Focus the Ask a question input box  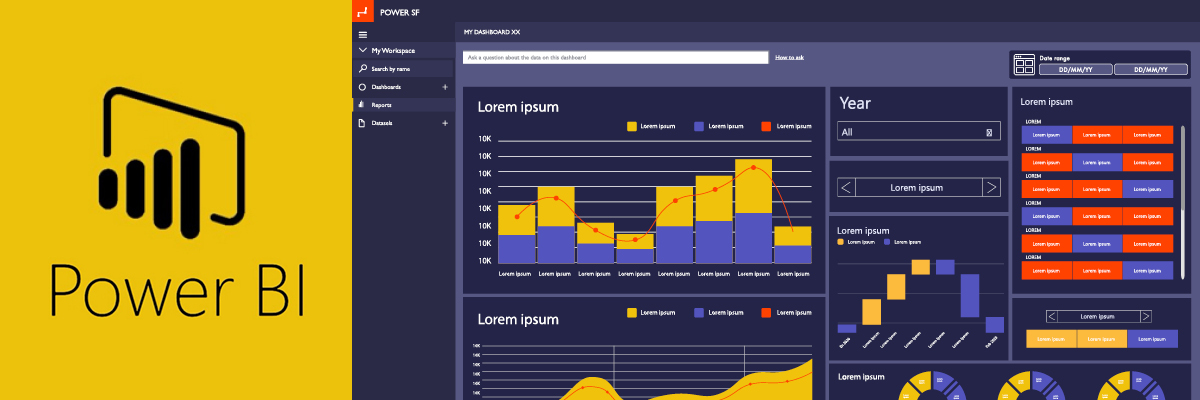click(615, 58)
